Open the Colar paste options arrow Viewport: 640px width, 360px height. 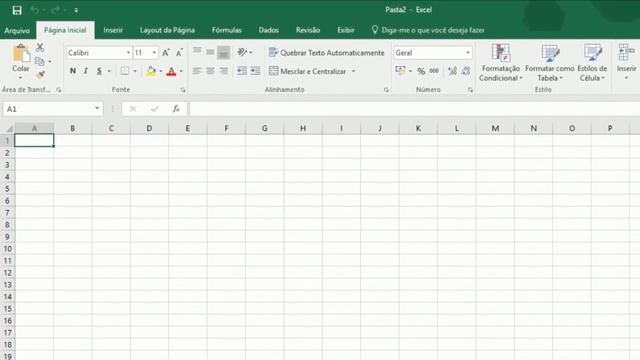[x=20, y=78]
